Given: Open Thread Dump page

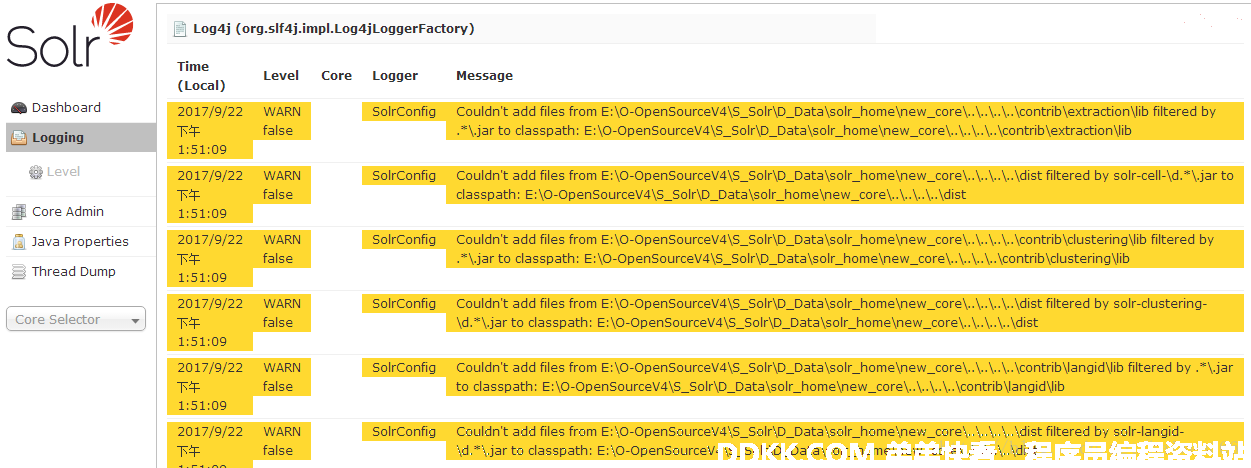Looking at the screenshot, I should tap(73, 272).
